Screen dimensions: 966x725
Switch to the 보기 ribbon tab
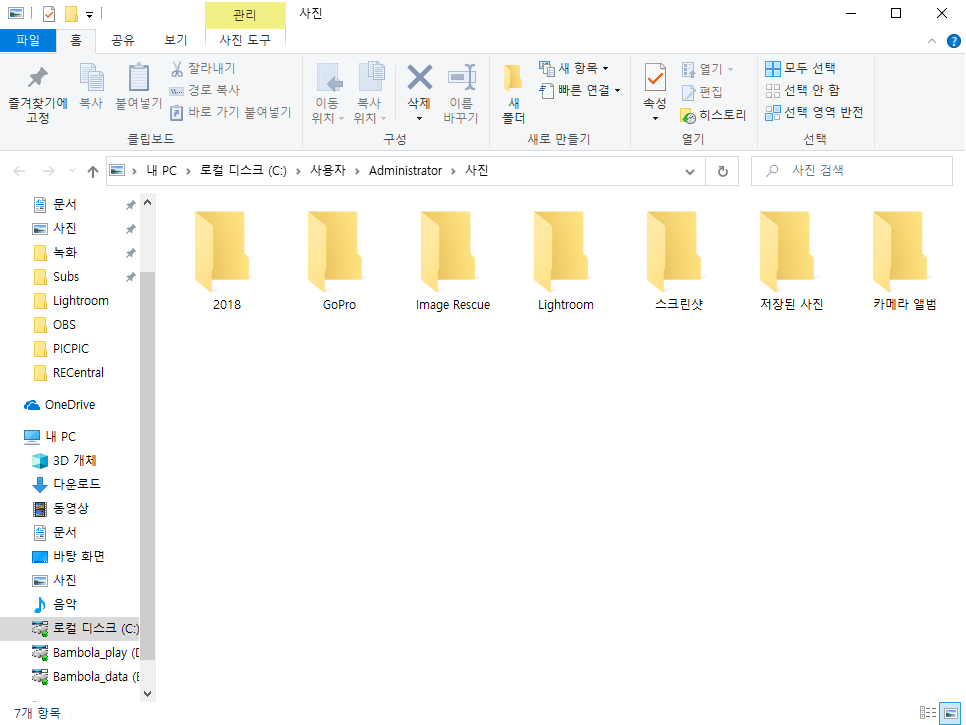coord(176,41)
